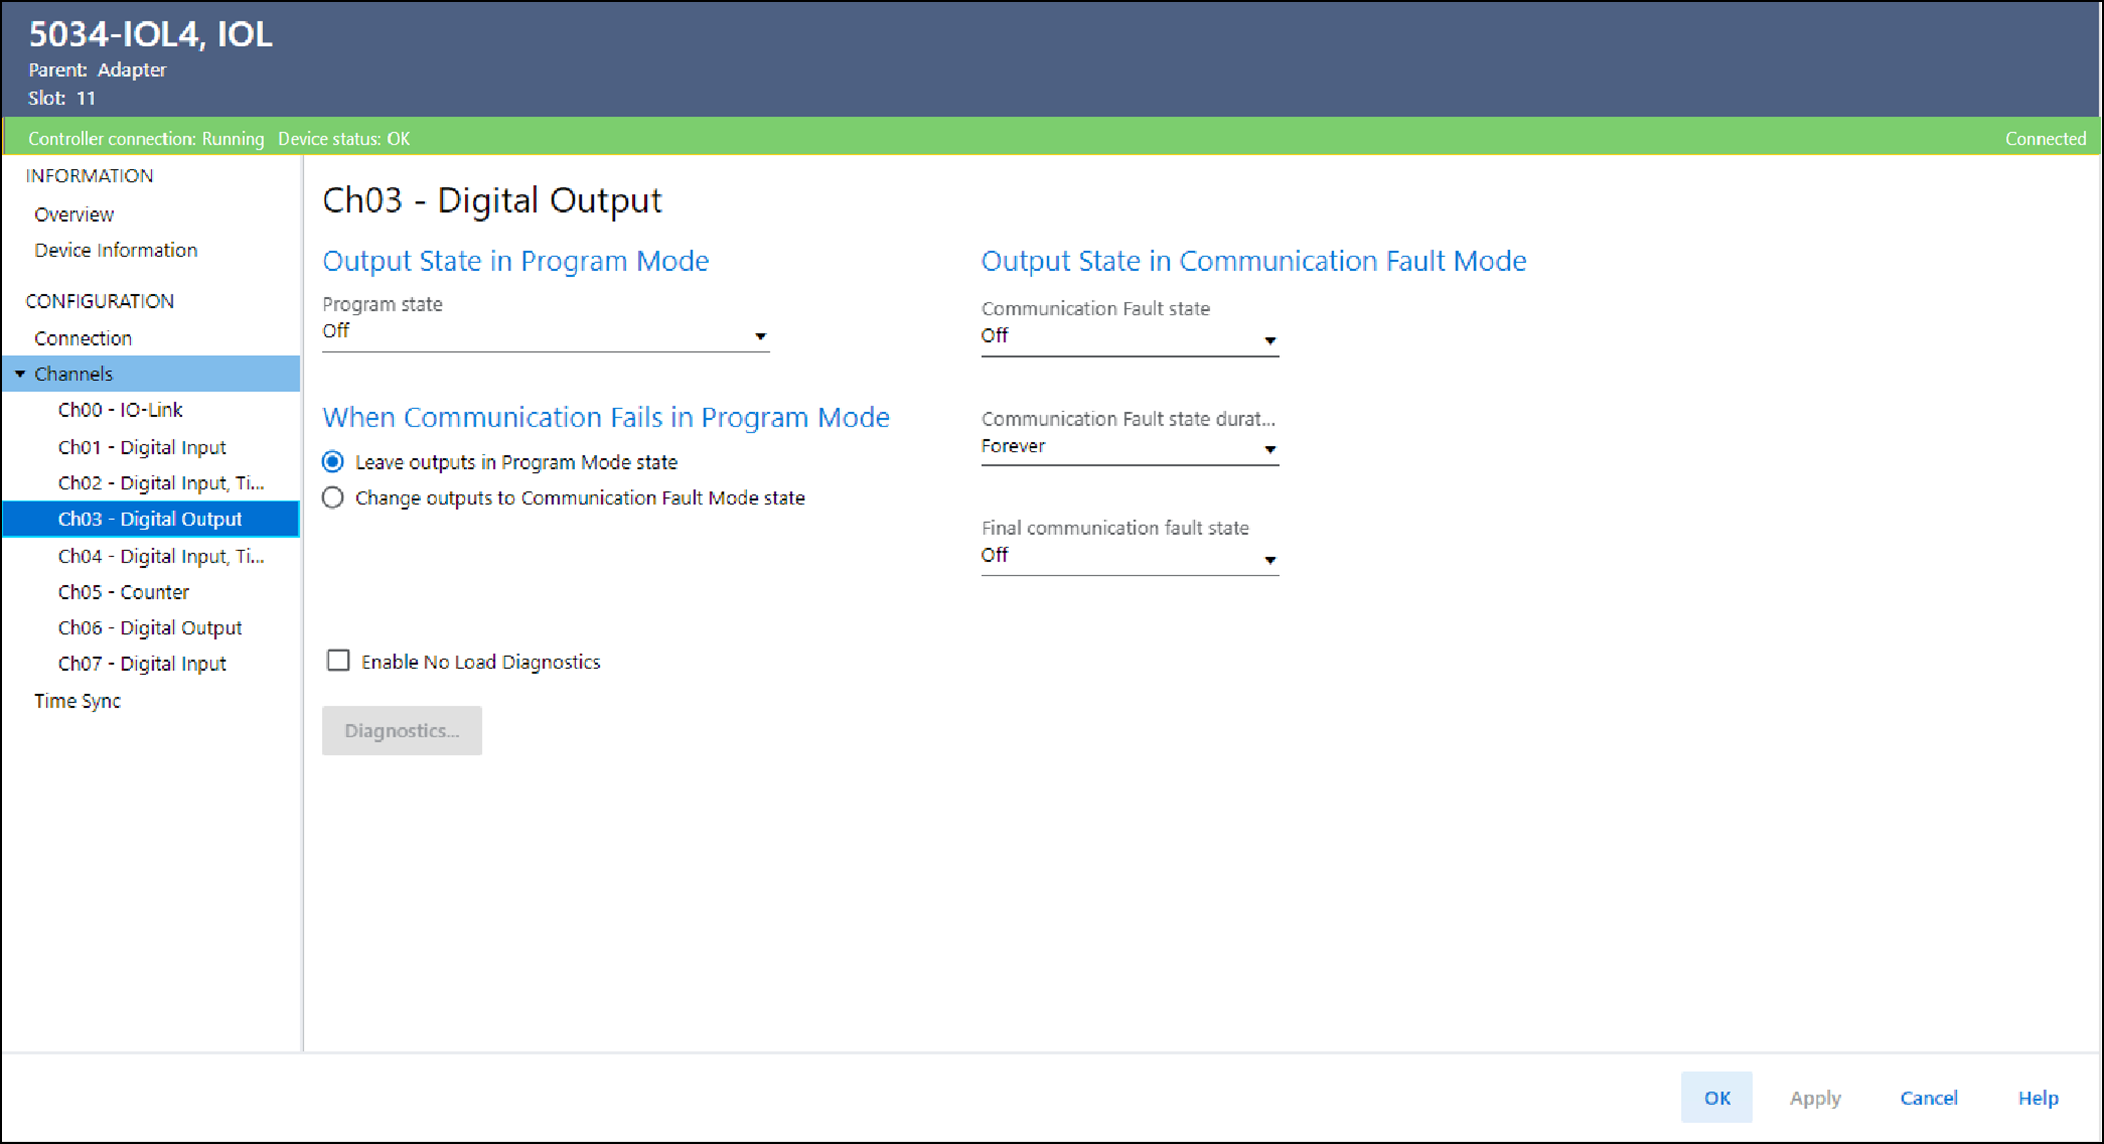The height and width of the screenshot is (1144, 2104).
Task: Select Ch06 - Digital Output channel
Action: point(150,628)
